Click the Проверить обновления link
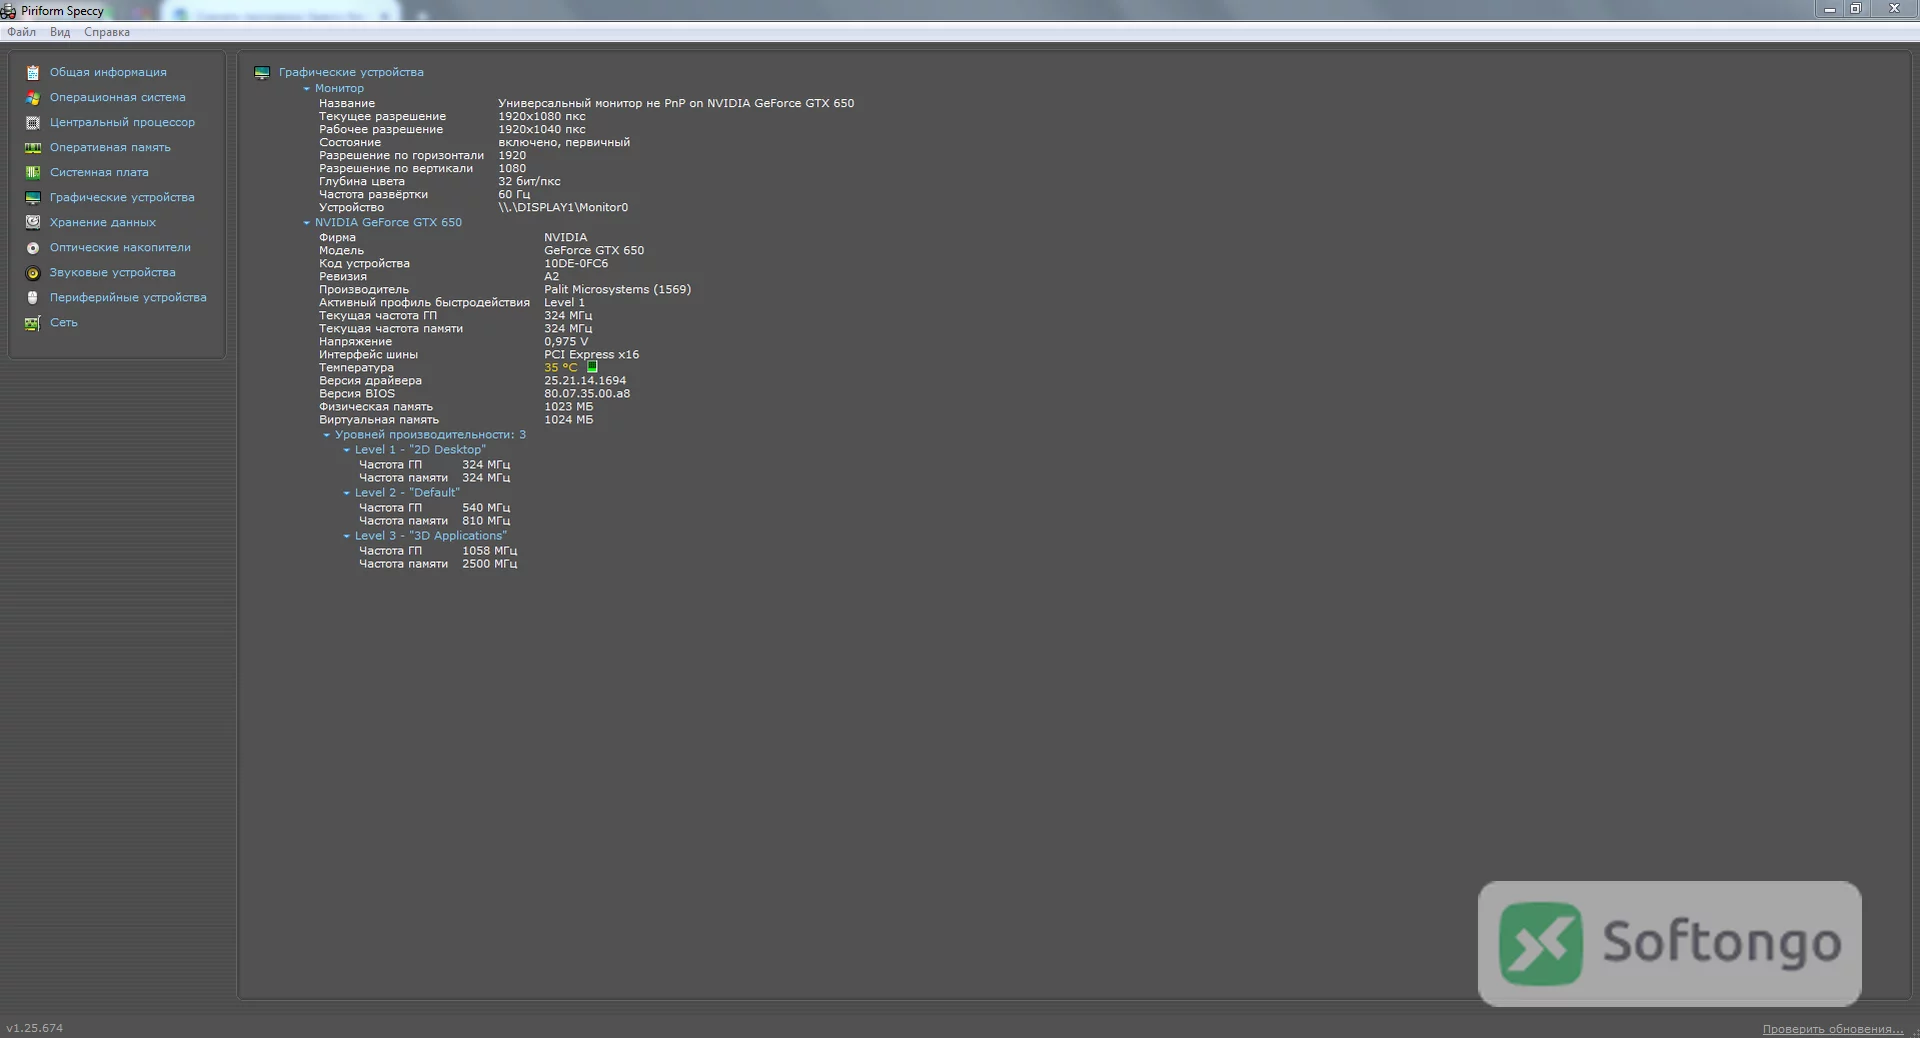This screenshot has width=1920, height=1038. pos(1832,1029)
